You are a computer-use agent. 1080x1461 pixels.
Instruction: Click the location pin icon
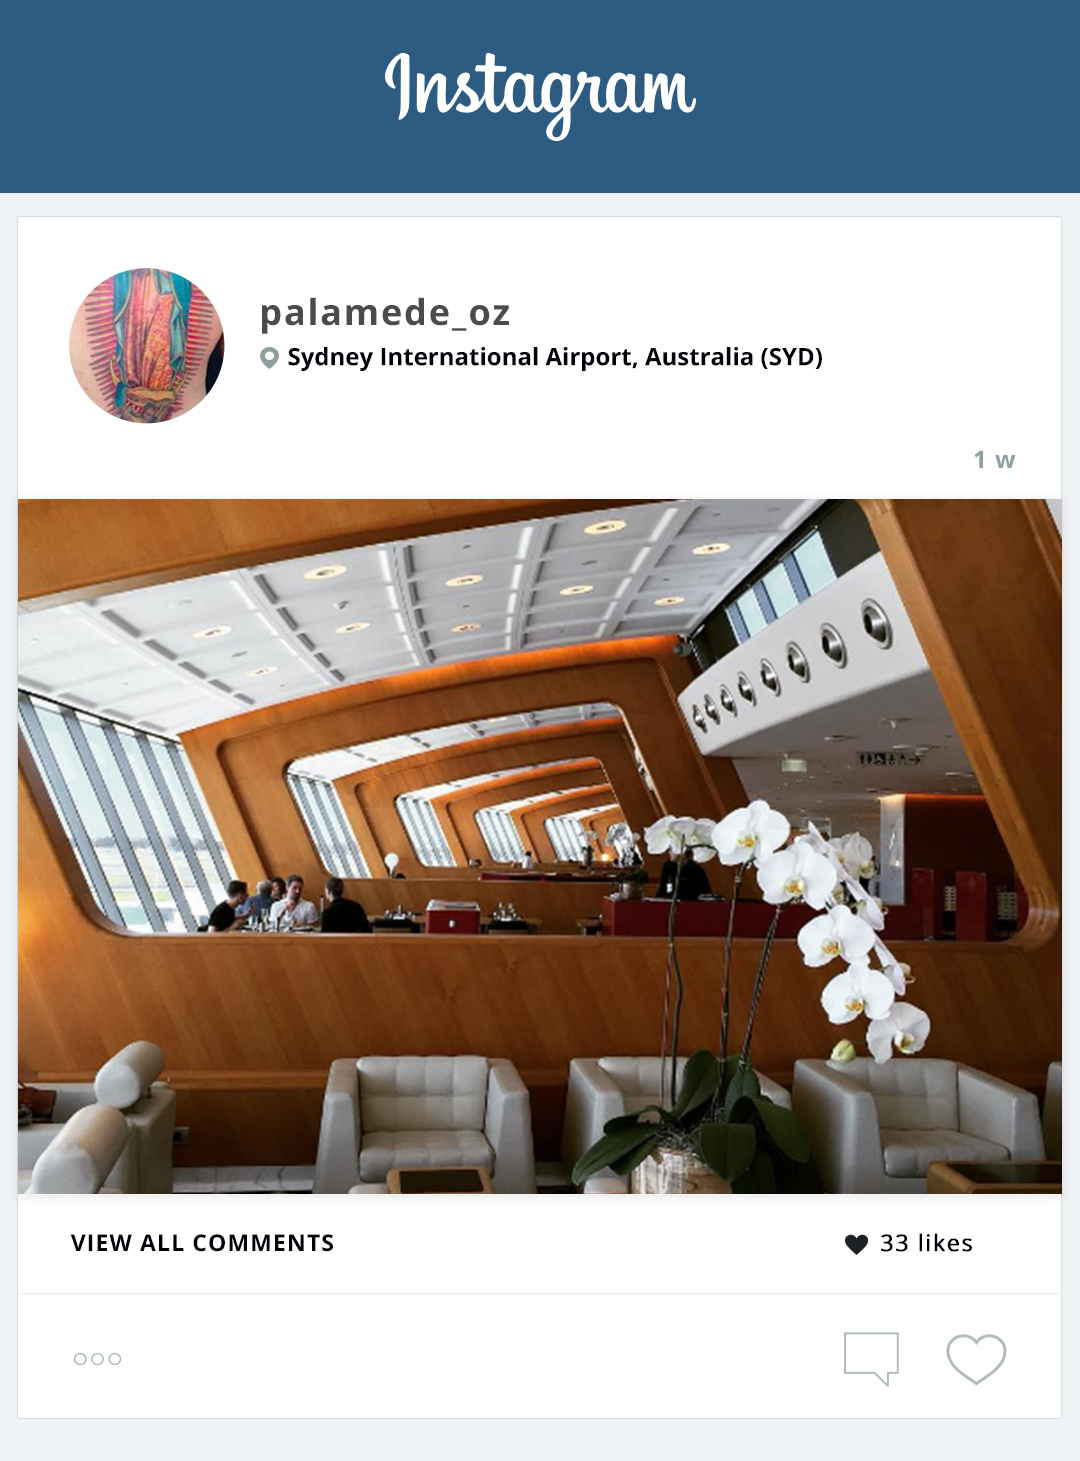coord(269,358)
